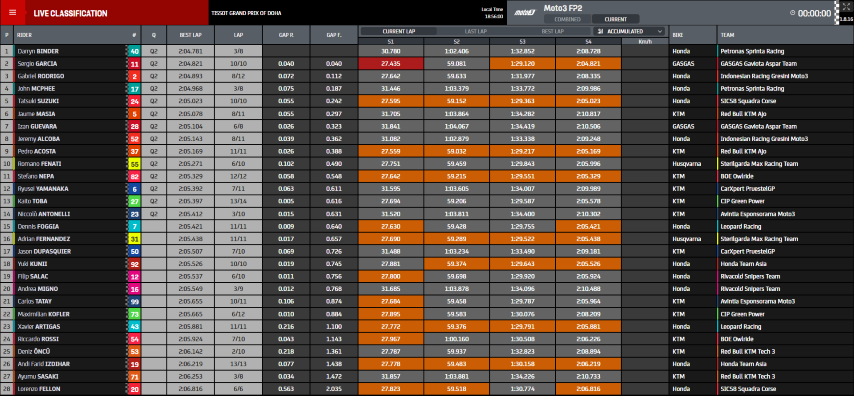Click Leopard Racing team in Foggia's row
Viewport: 854px width, 396px height.
[x=741, y=227]
